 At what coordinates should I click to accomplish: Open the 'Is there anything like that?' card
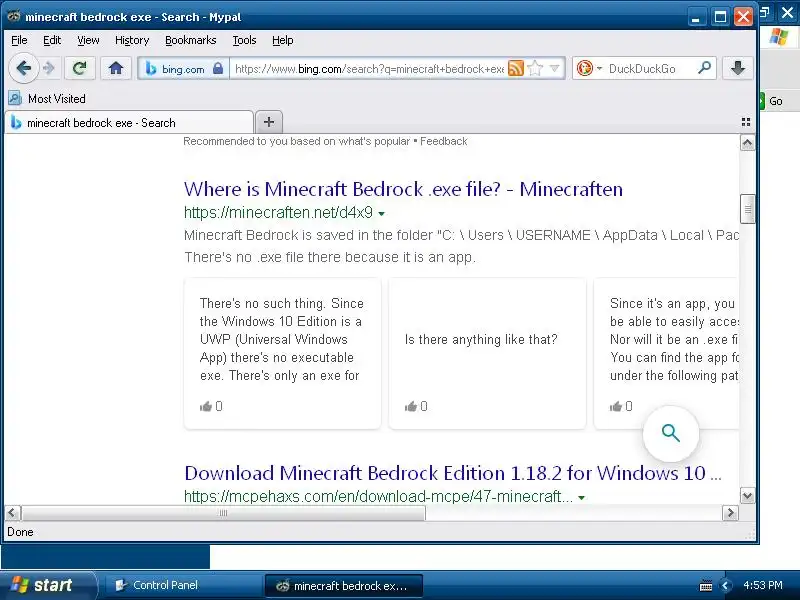point(487,354)
